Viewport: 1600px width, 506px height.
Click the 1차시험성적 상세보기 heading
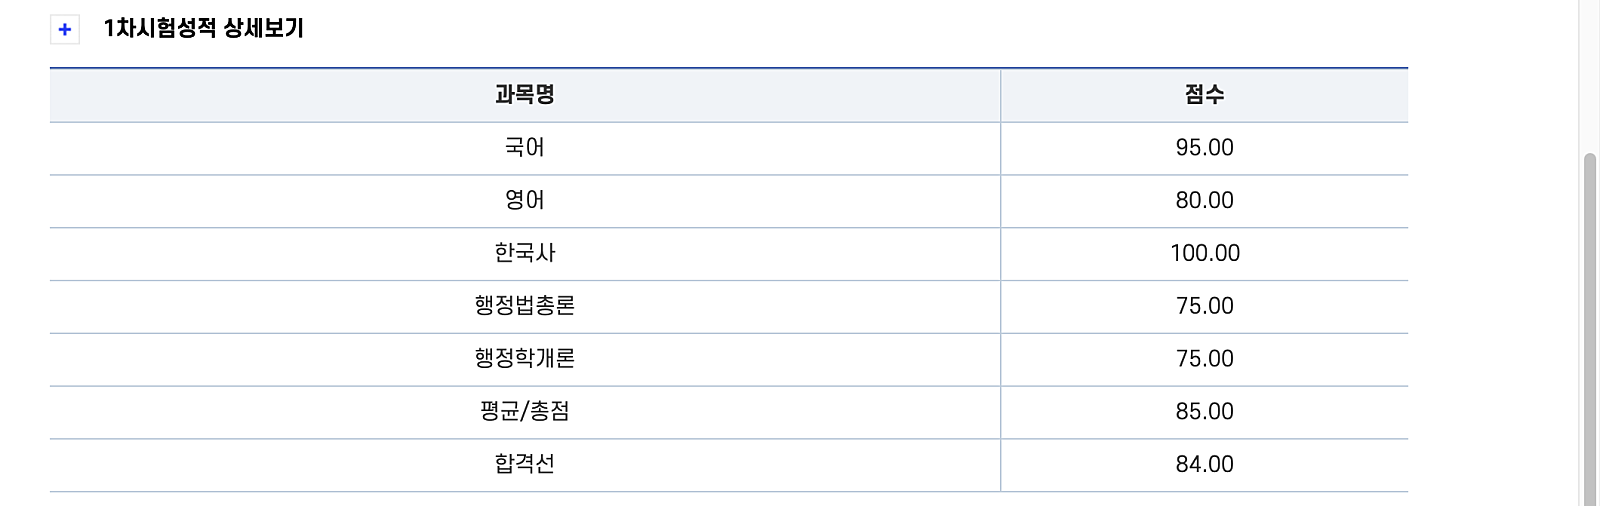(203, 28)
